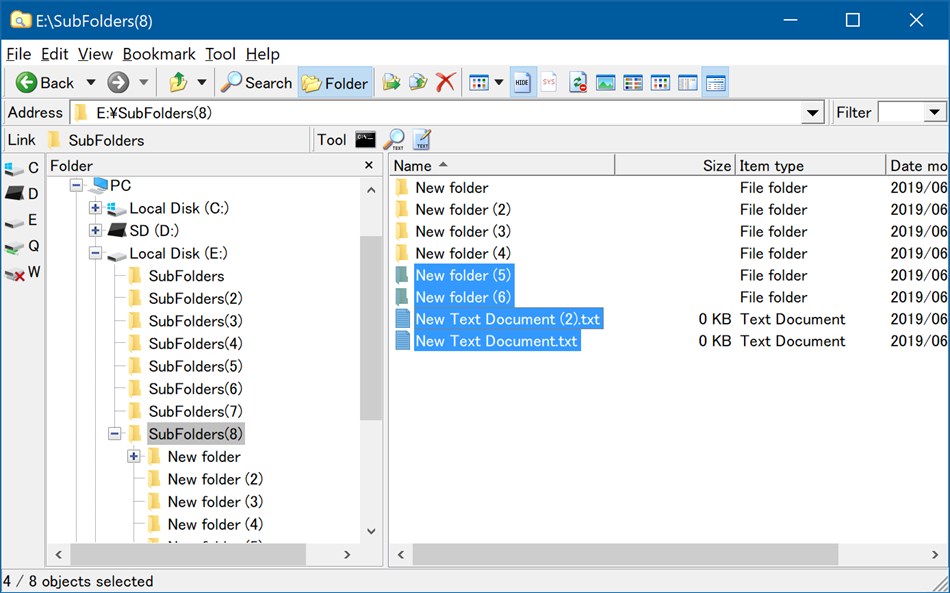This screenshot has height=593, width=950.
Task: Switch to list columns view icon
Action: point(688,82)
